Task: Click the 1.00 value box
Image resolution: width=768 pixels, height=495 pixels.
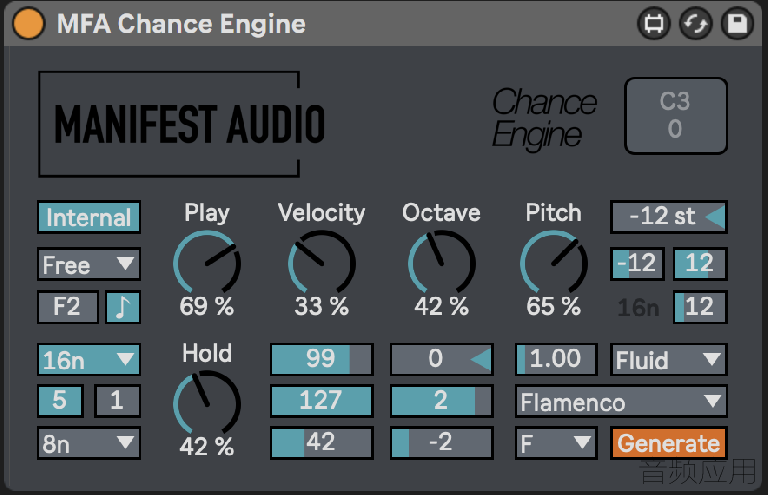Action: [x=556, y=359]
